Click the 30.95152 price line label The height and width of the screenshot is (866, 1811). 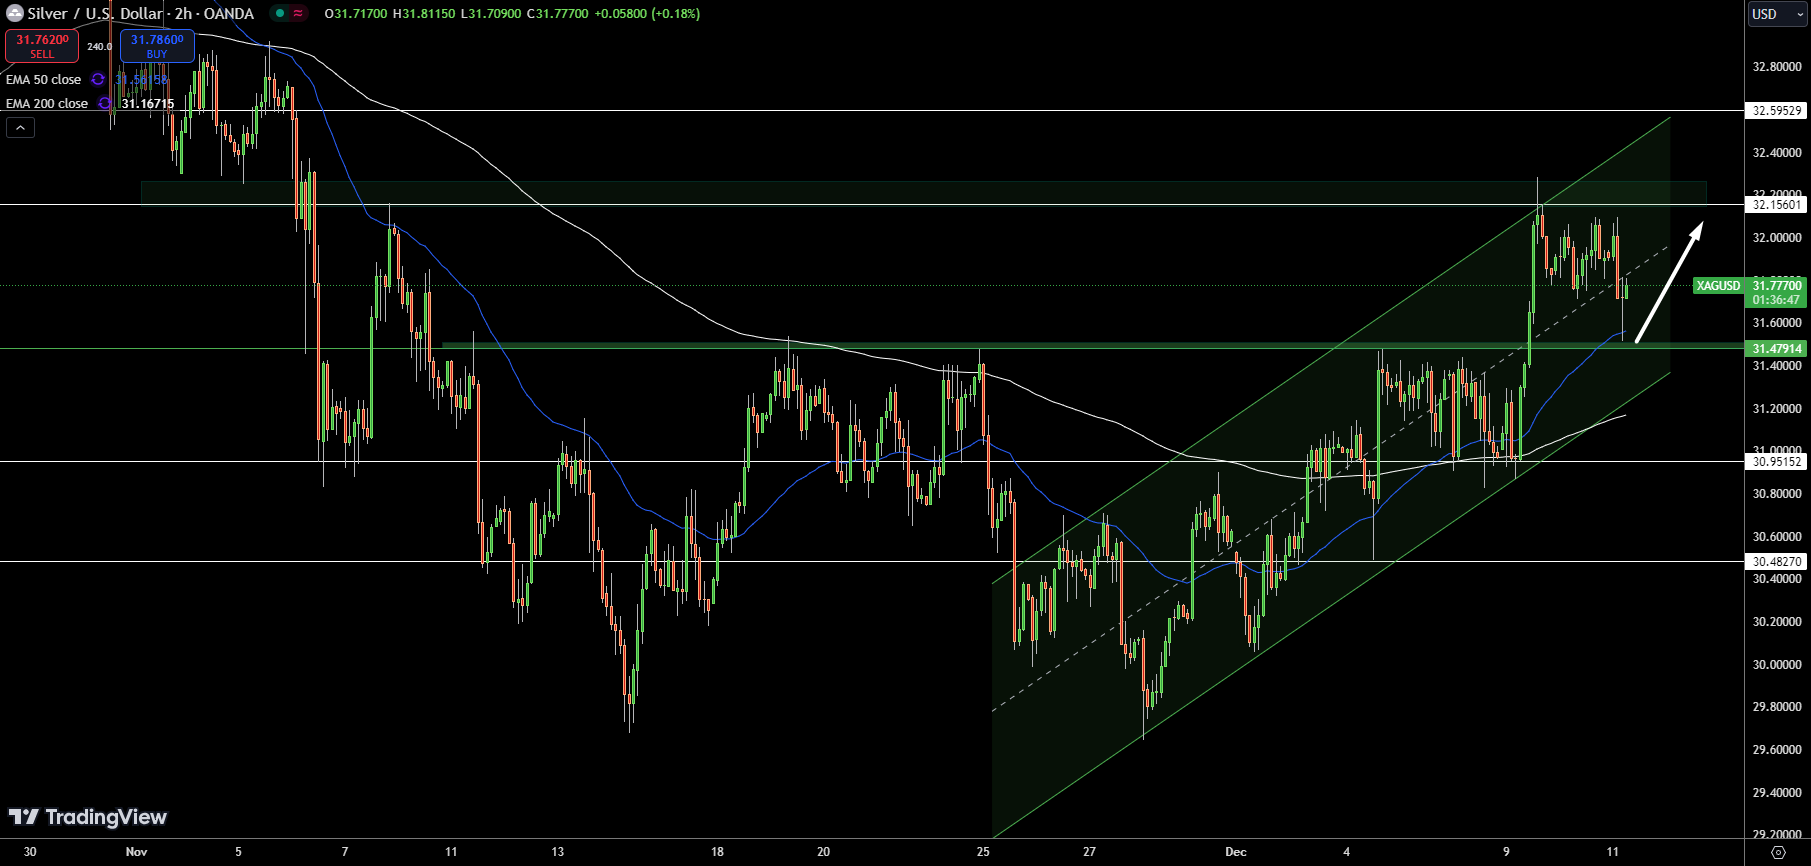point(1777,461)
